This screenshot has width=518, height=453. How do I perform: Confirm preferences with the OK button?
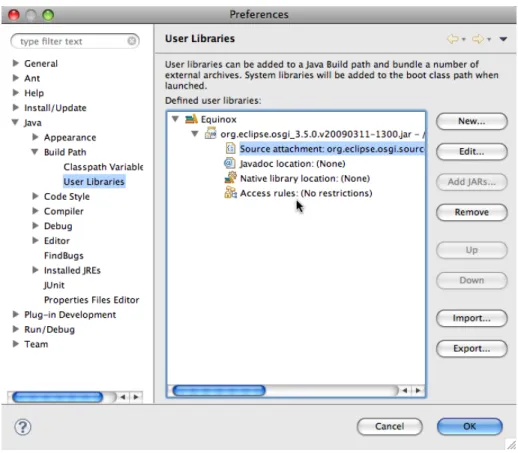469,426
